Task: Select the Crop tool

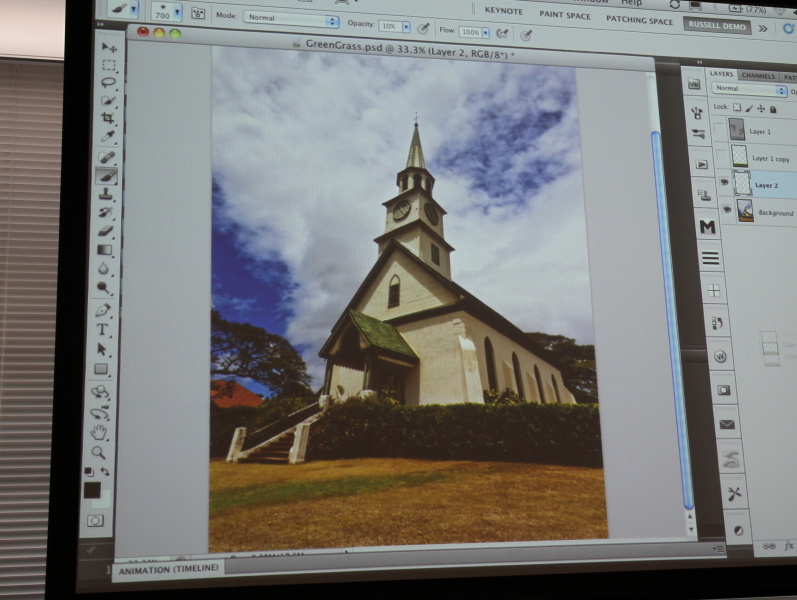Action: pos(107,118)
